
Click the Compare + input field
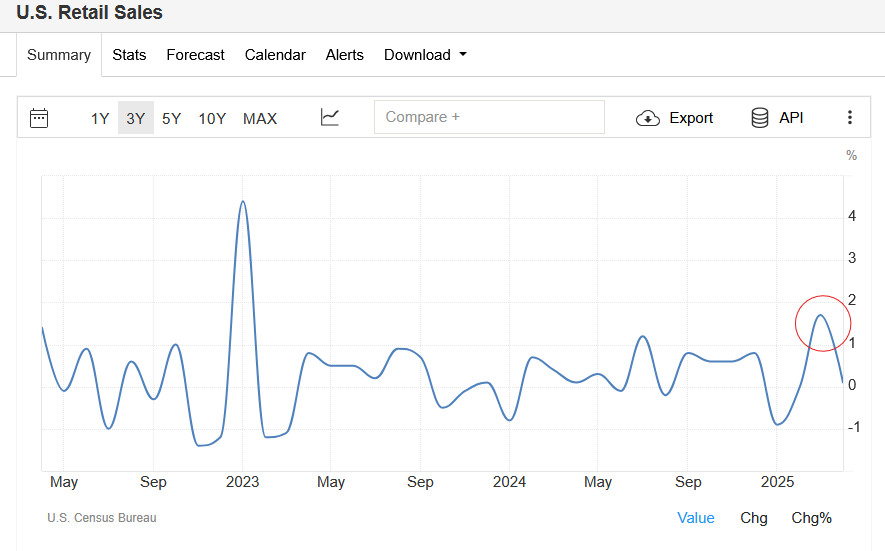coord(489,117)
